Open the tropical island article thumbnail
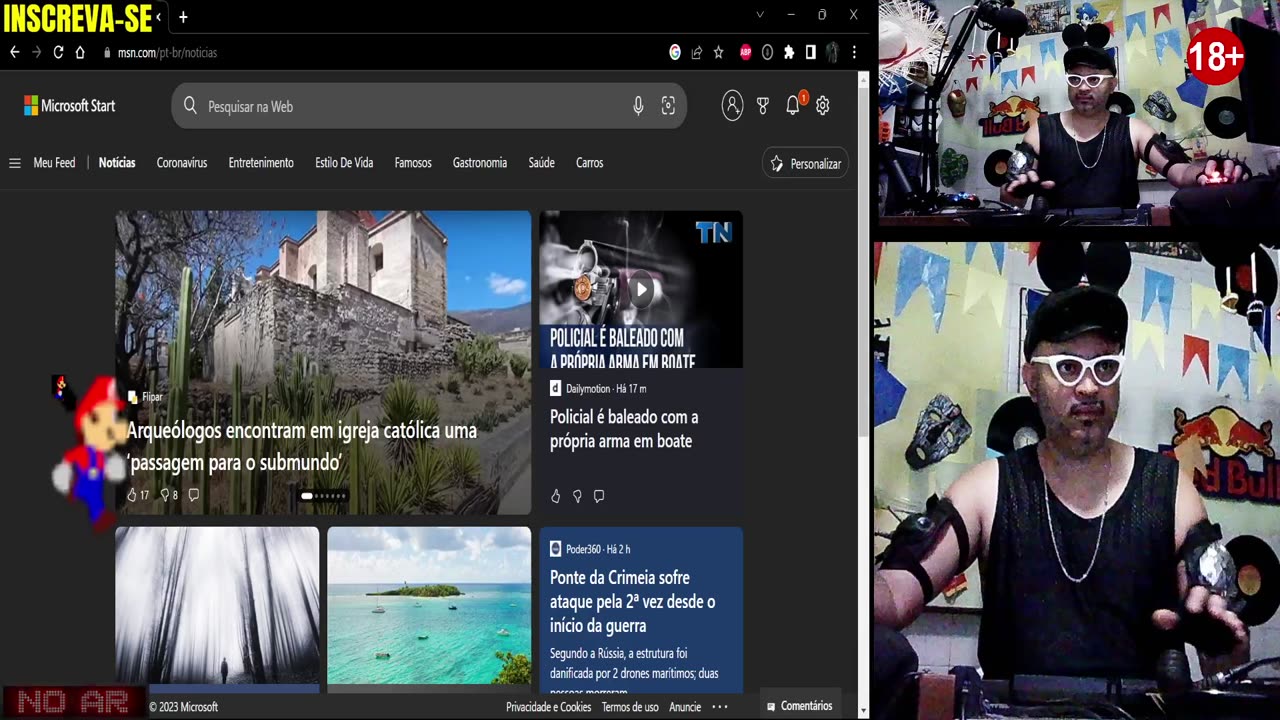1280x720 pixels. [x=429, y=606]
